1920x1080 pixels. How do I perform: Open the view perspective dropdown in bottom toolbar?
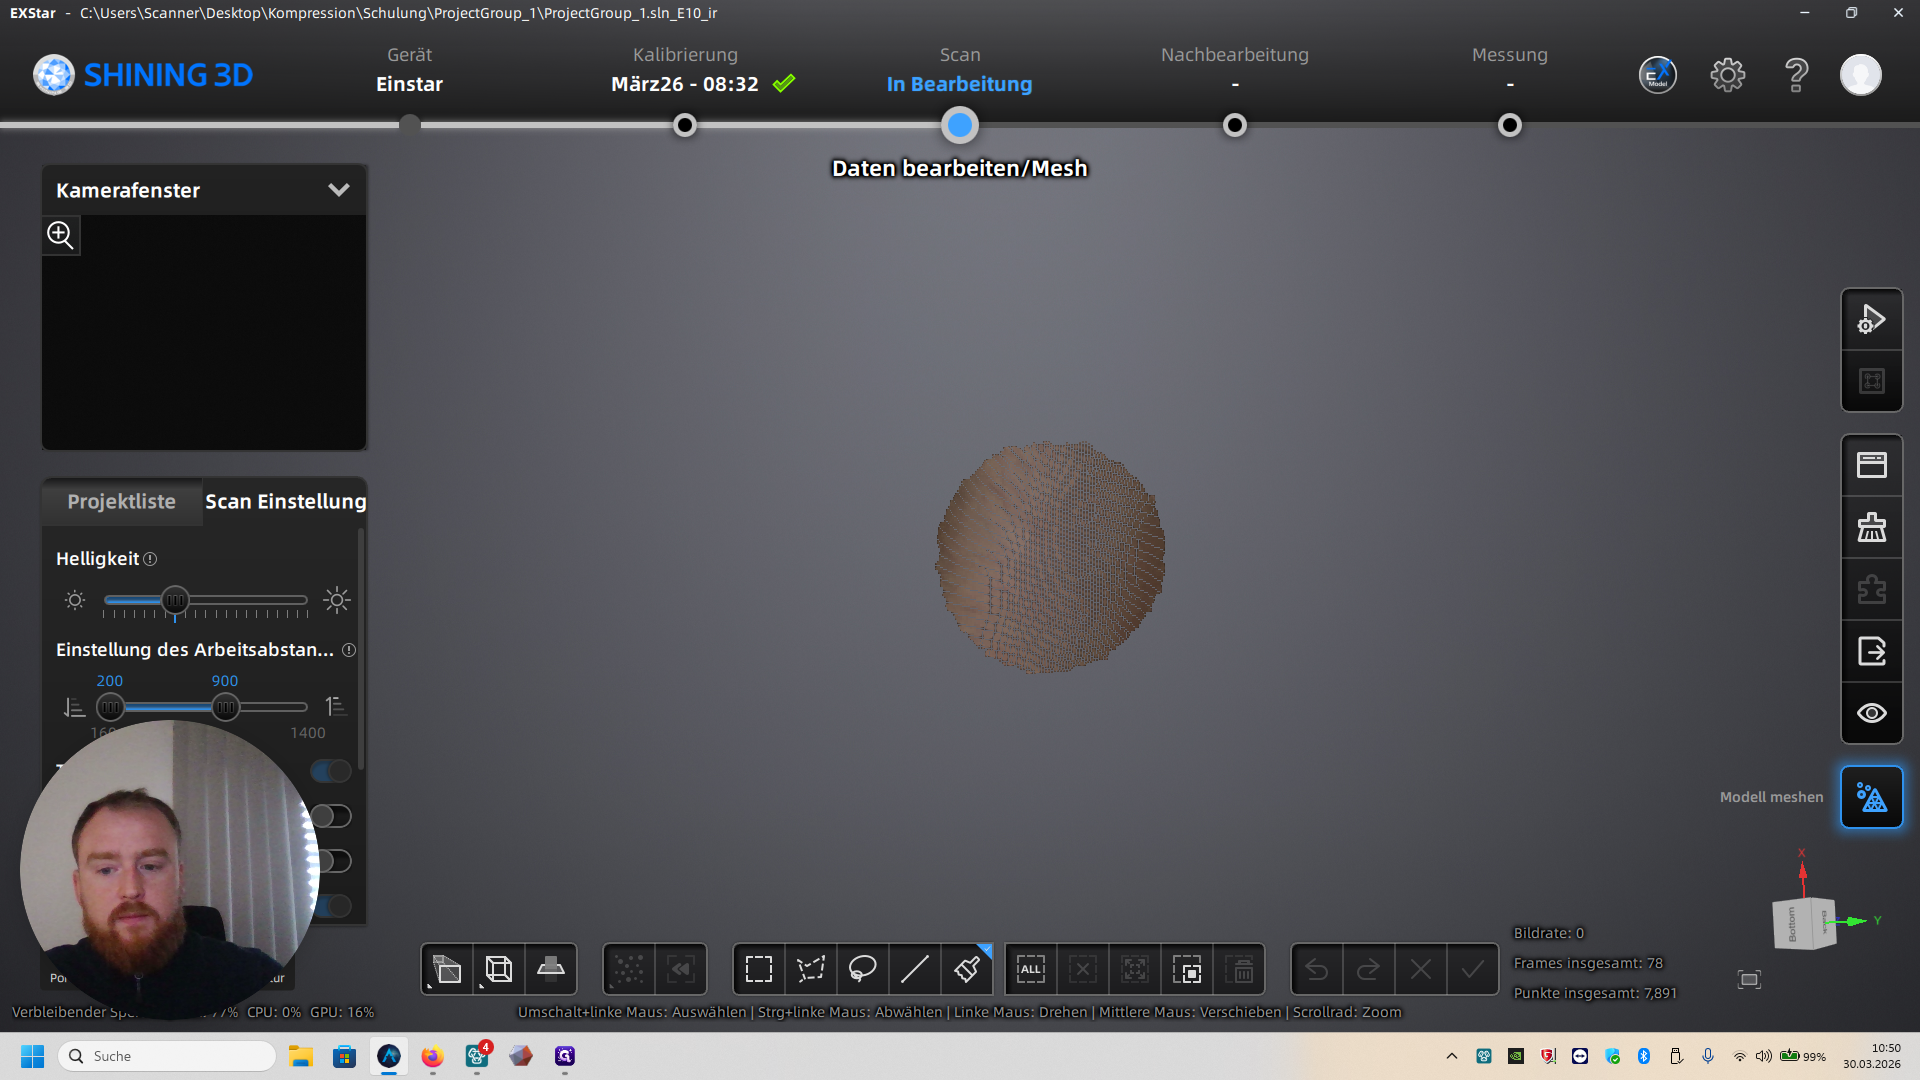pos(447,969)
